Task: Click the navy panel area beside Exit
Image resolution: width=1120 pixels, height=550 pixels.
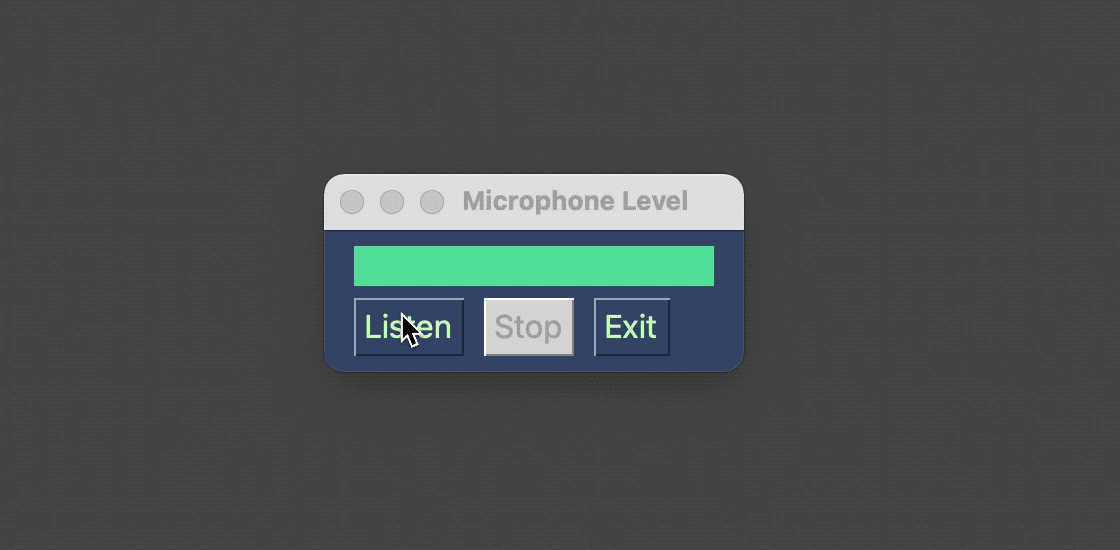Action: [x=706, y=327]
